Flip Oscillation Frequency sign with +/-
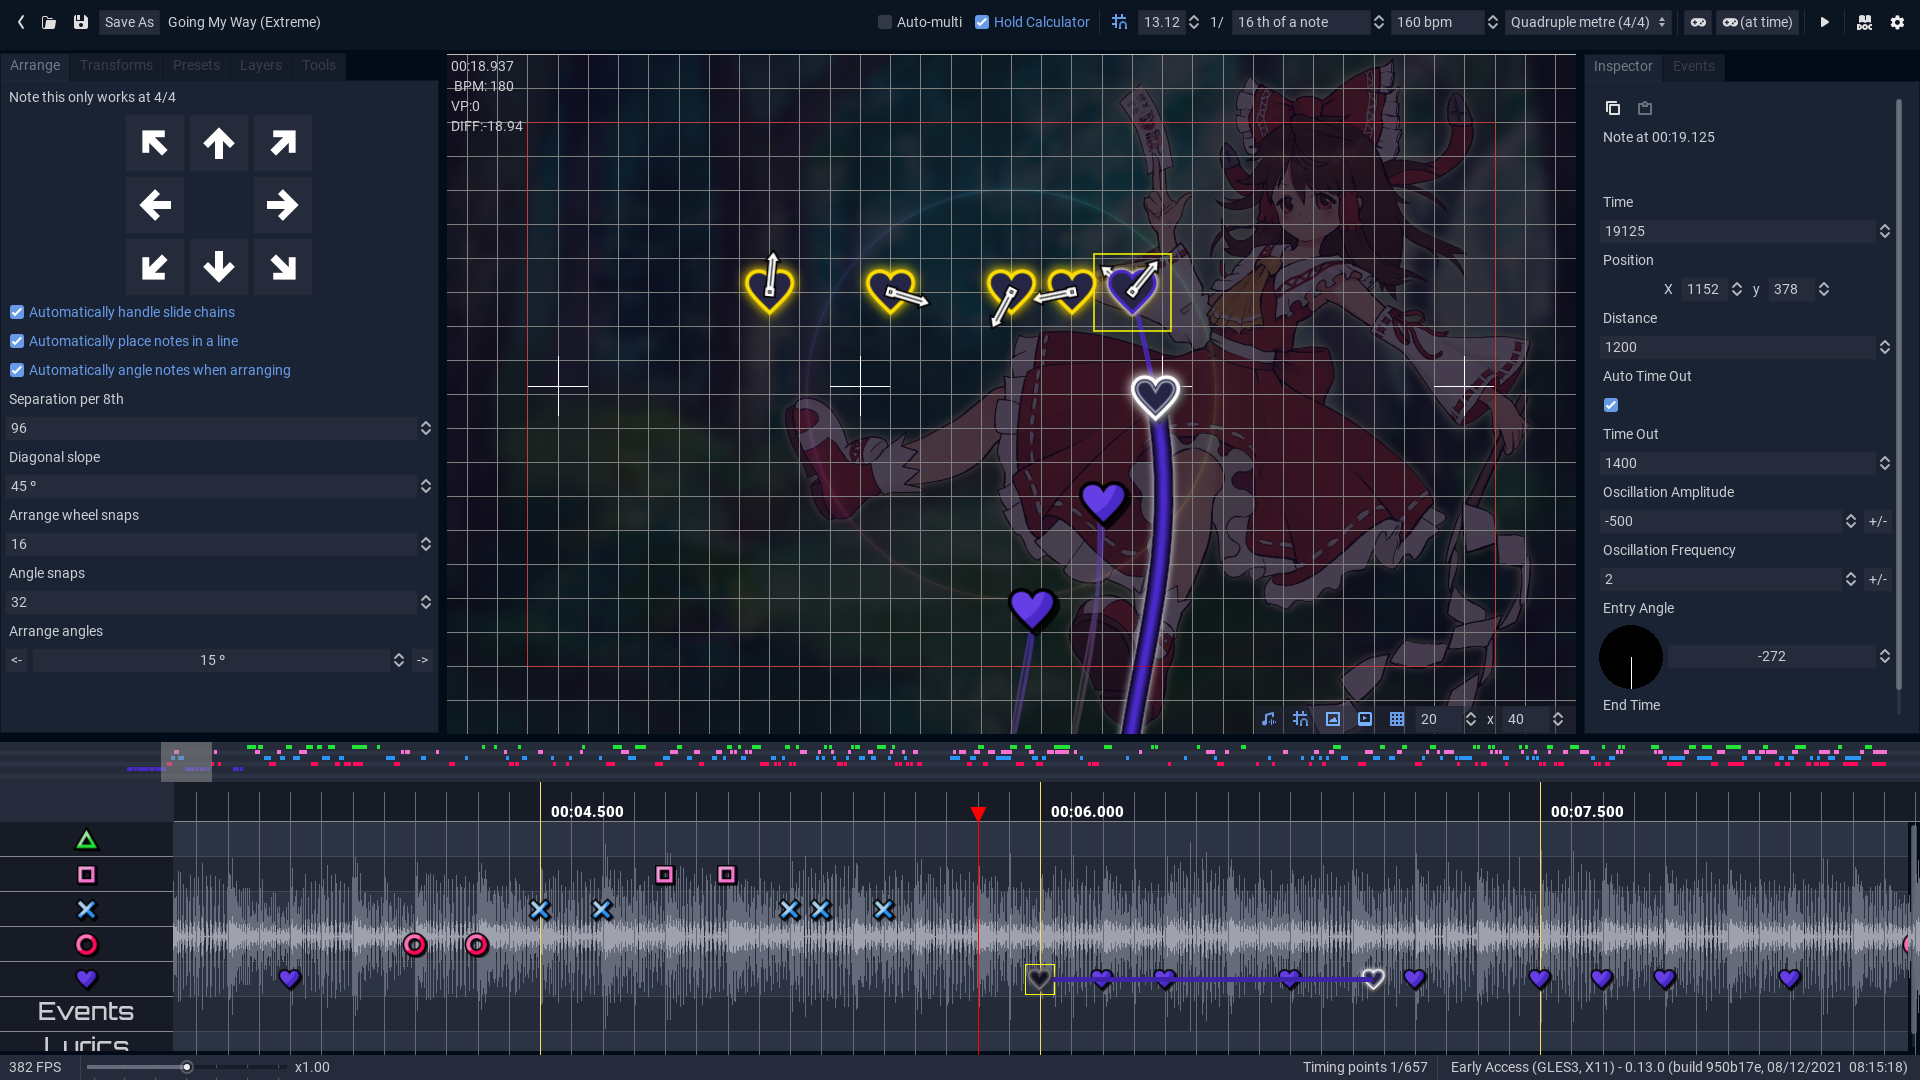 (x=1878, y=579)
